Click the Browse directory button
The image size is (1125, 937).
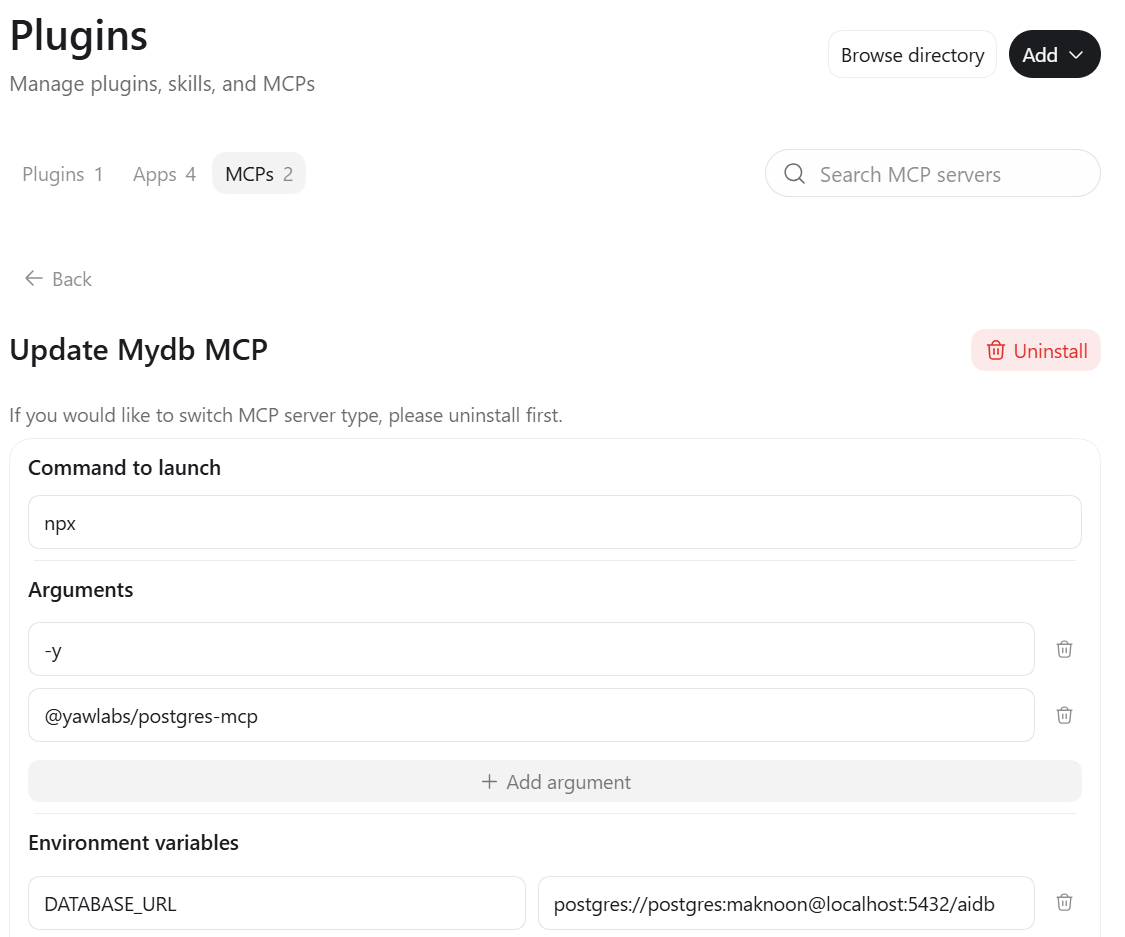912,55
